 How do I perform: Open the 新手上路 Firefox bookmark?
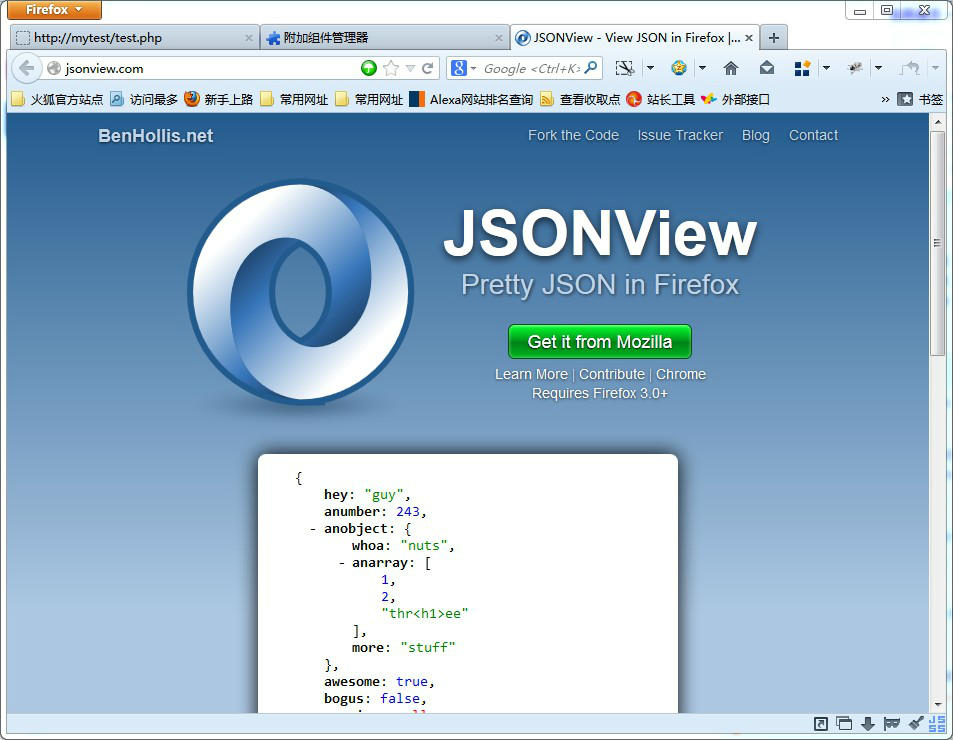pyautogui.click(x=219, y=99)
